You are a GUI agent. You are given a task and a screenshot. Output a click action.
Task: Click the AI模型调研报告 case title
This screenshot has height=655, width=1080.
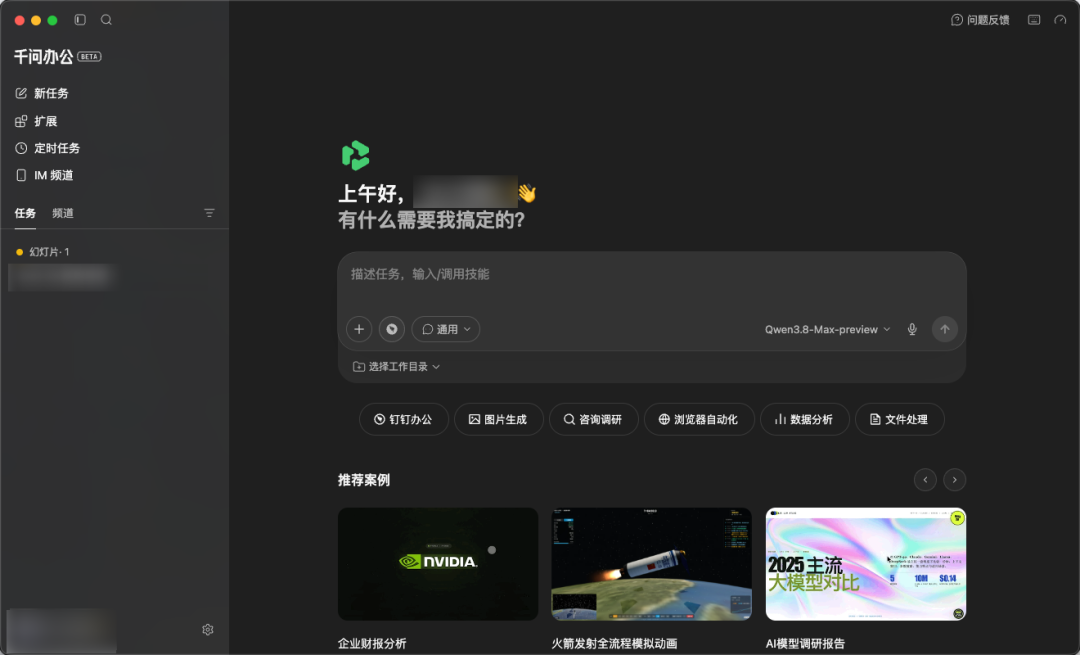[805, 643]
